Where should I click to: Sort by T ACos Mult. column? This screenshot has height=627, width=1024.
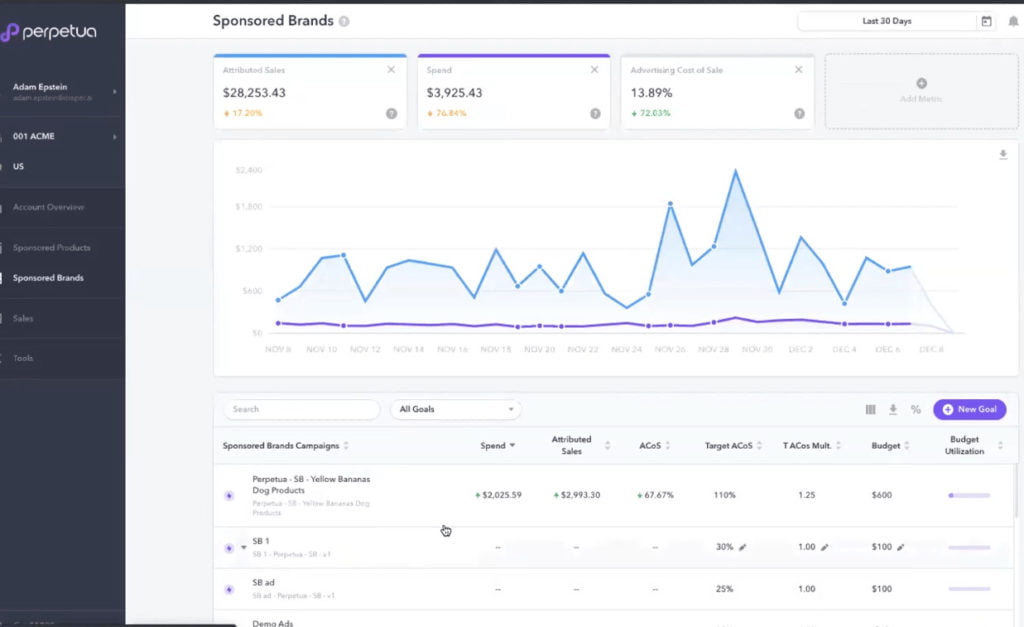coord(812,445)
